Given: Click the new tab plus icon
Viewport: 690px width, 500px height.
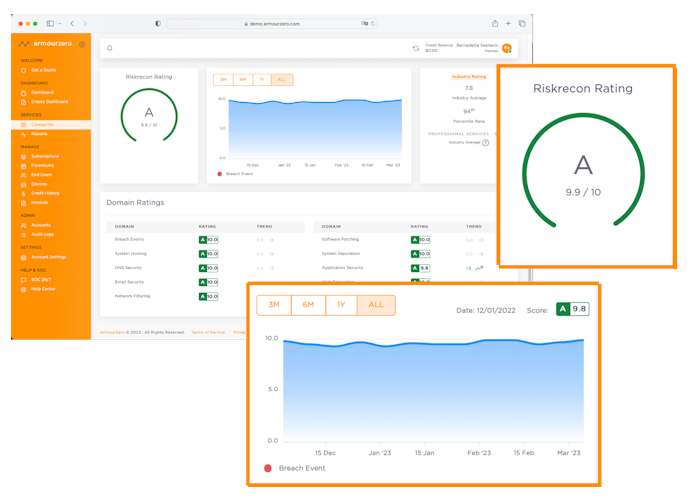Looking at the screenshot, I should [508, 23].
